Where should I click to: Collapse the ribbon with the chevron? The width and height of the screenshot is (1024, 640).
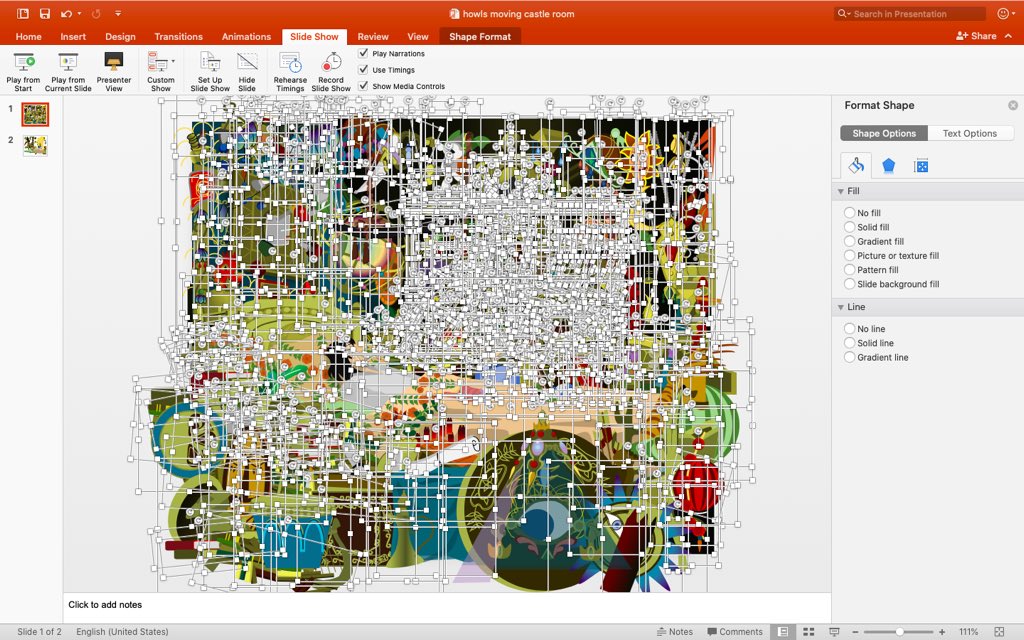(1008, 36)
